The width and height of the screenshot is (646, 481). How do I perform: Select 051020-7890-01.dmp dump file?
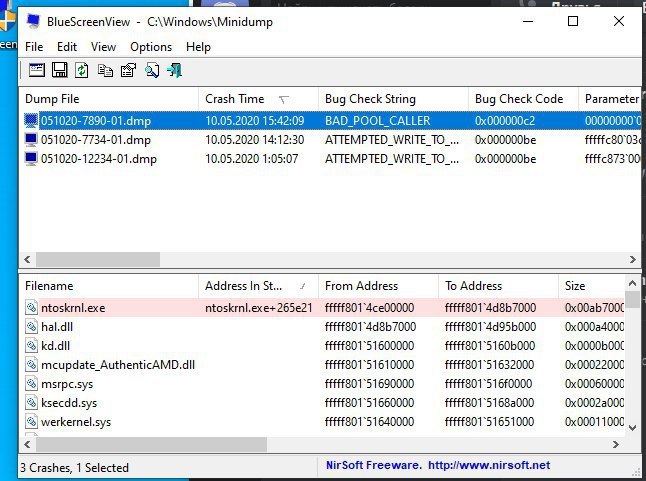[96, 121]
